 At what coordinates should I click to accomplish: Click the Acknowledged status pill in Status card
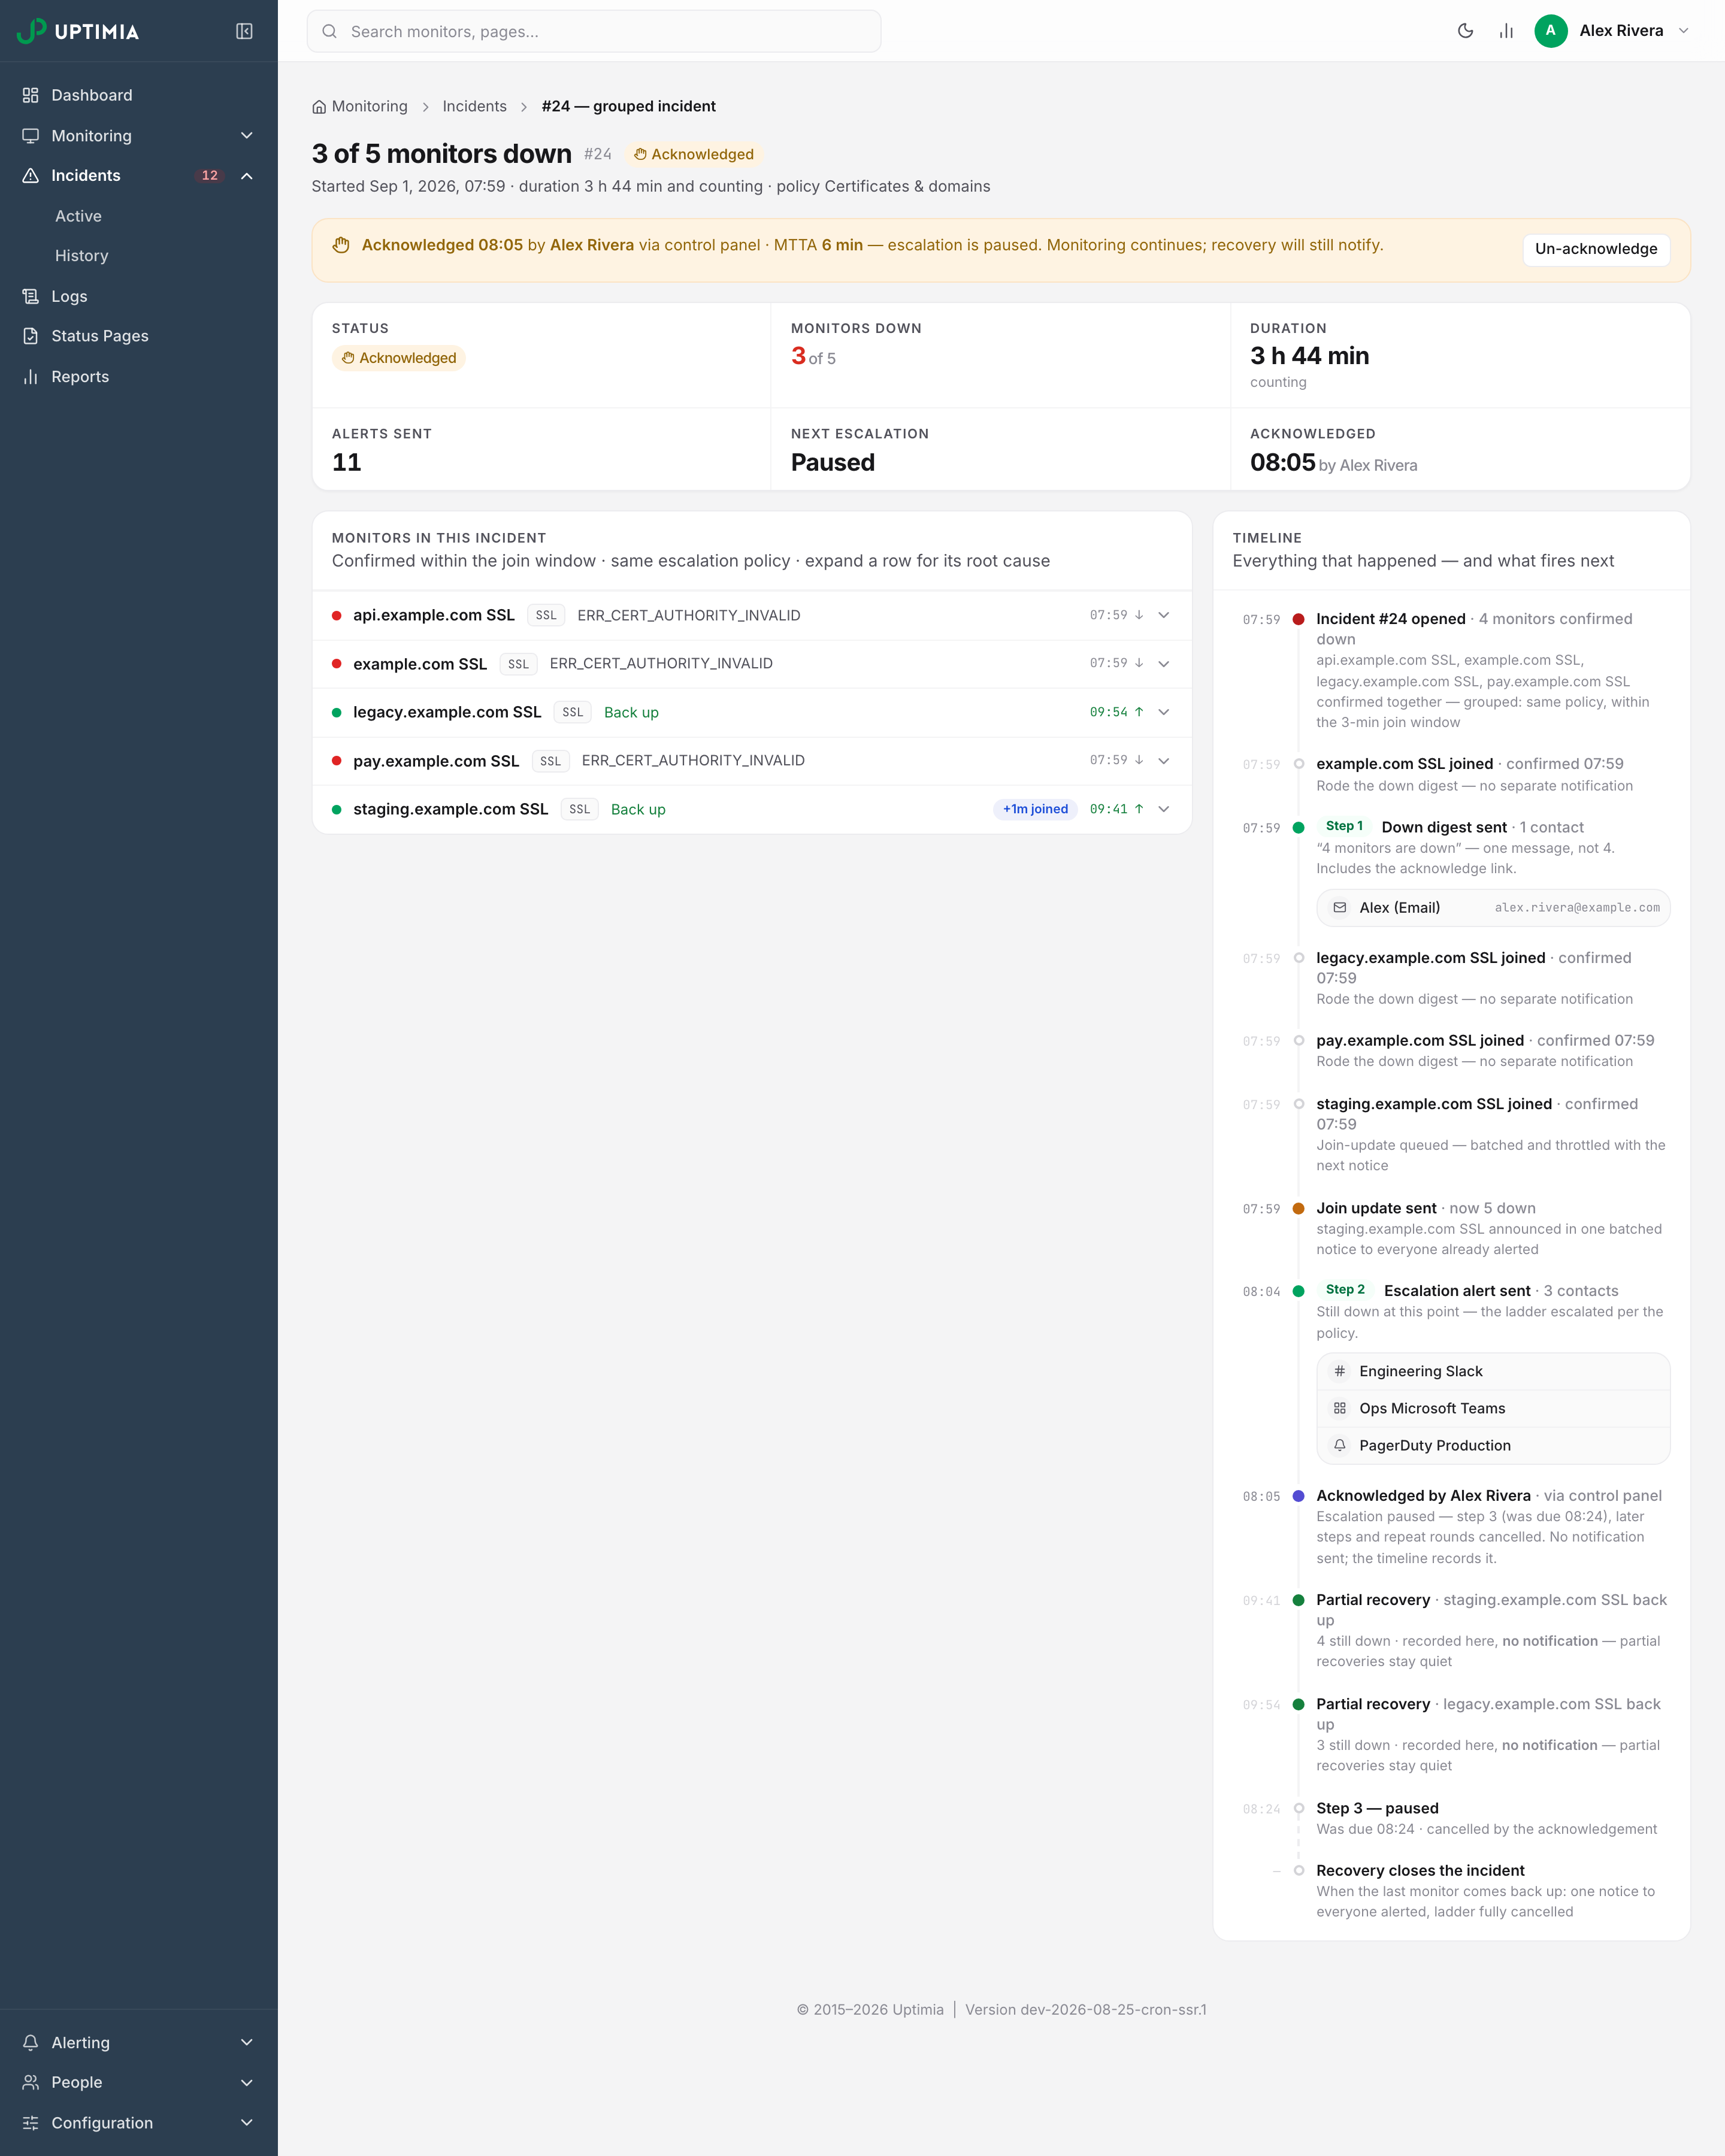399,358
